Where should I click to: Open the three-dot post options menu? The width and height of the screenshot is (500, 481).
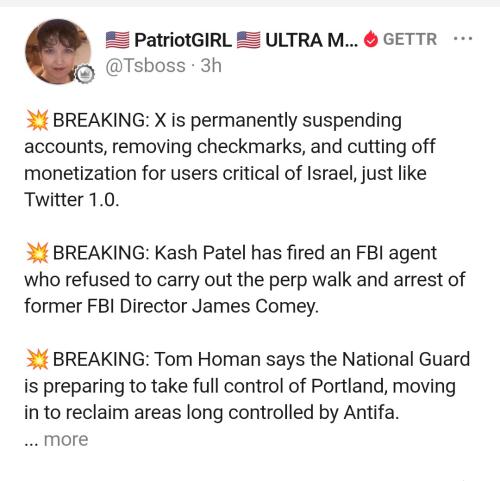pyautogui.click(x=463, y=39)
